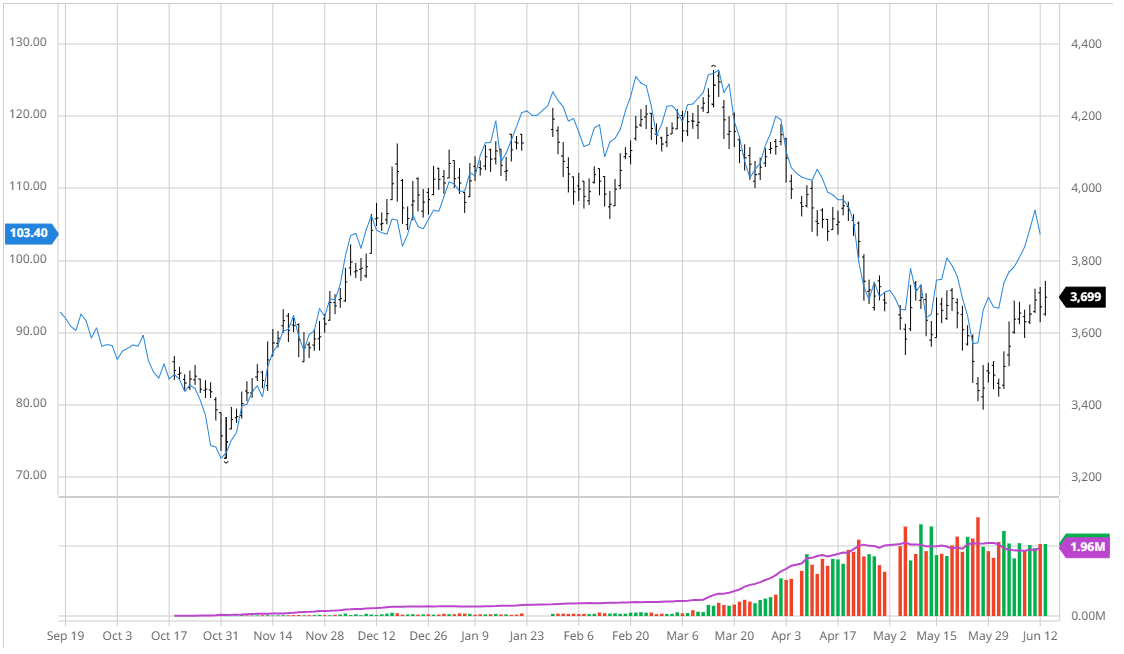The width and height of the screenshot is (1124, 654).
Task: Click the black 3,699 price tag
Action: (1086, 297)
